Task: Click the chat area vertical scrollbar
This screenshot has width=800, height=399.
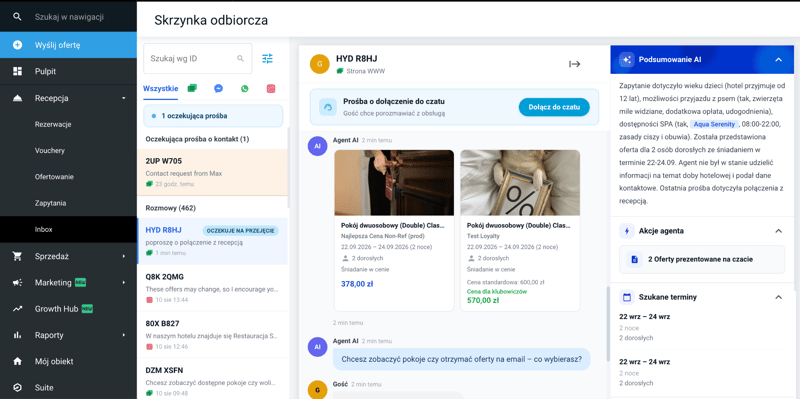Action: (x=607, y=324)
